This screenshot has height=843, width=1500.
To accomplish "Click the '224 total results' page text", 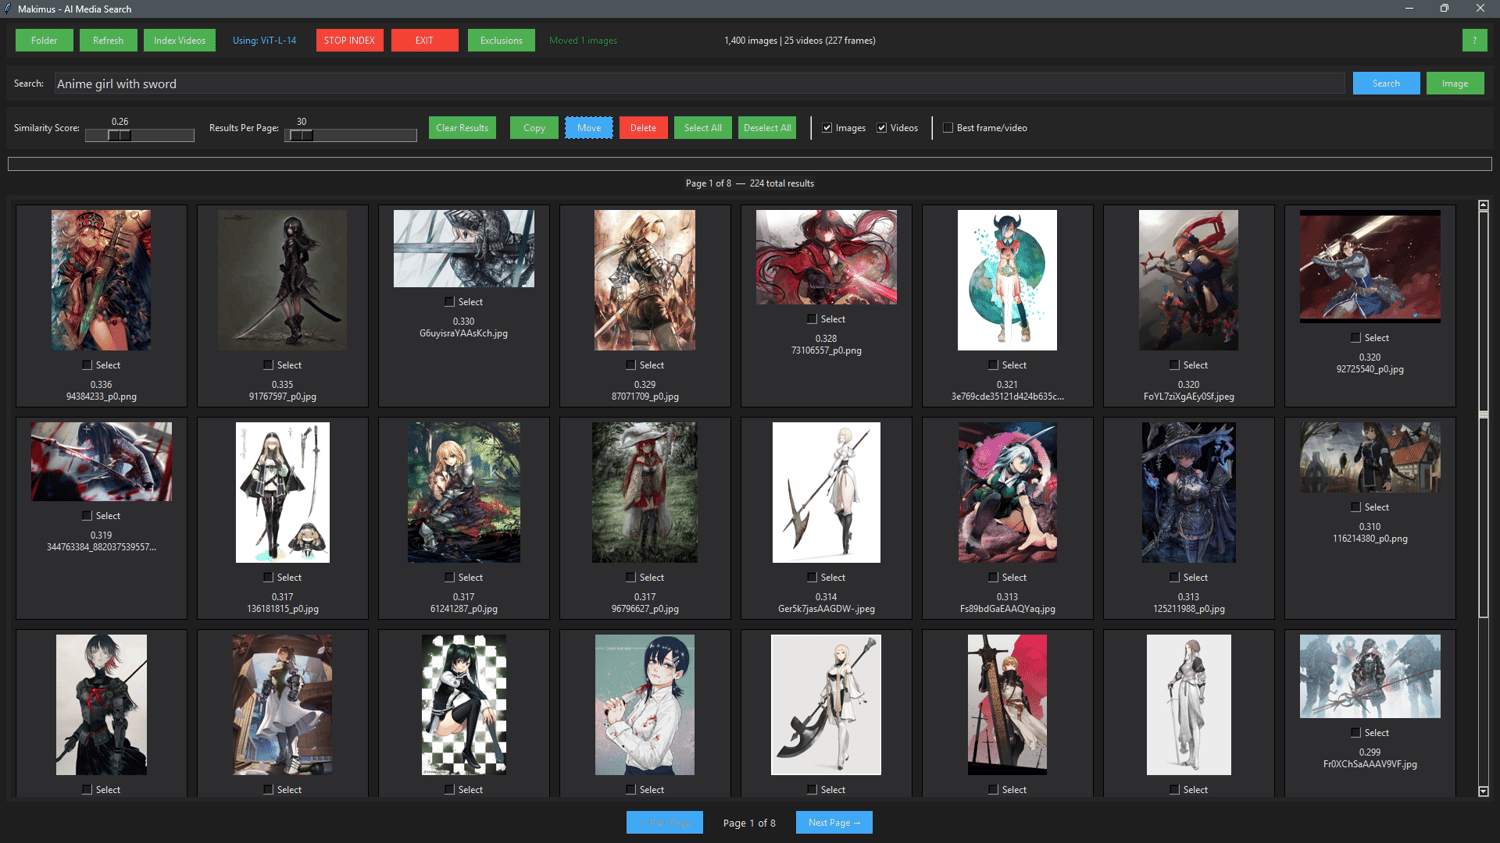I will pyautogui.click(x=782, y=184).
